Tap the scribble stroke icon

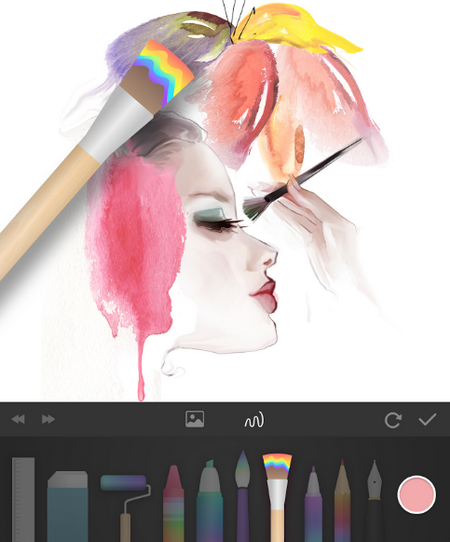click(254, 420)
